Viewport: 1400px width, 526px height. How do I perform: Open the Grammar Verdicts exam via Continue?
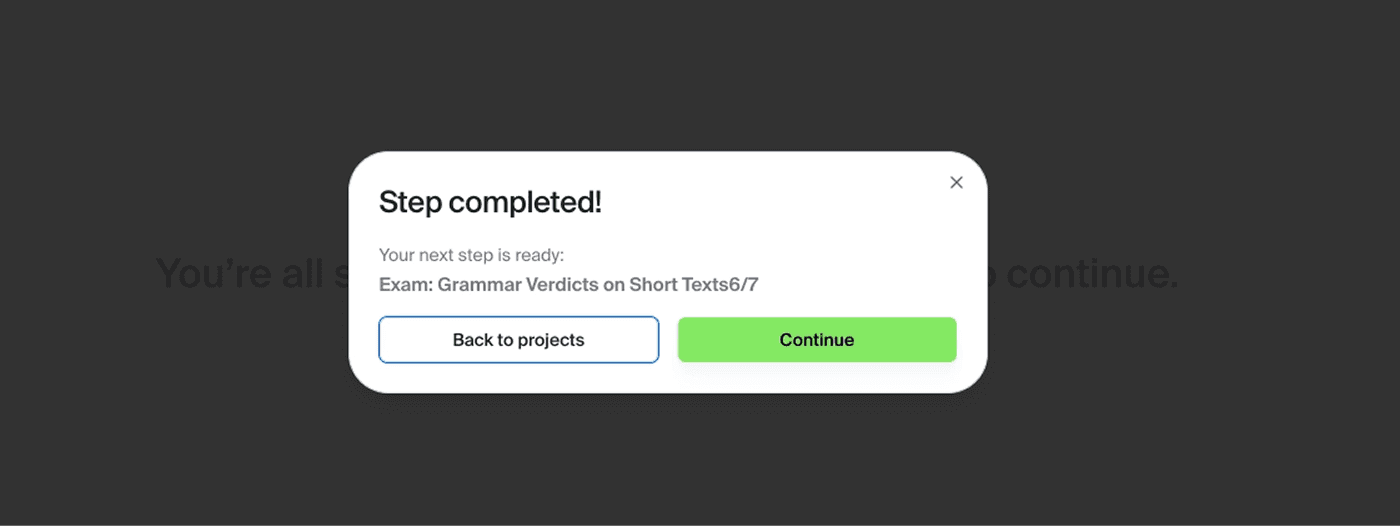817,340
